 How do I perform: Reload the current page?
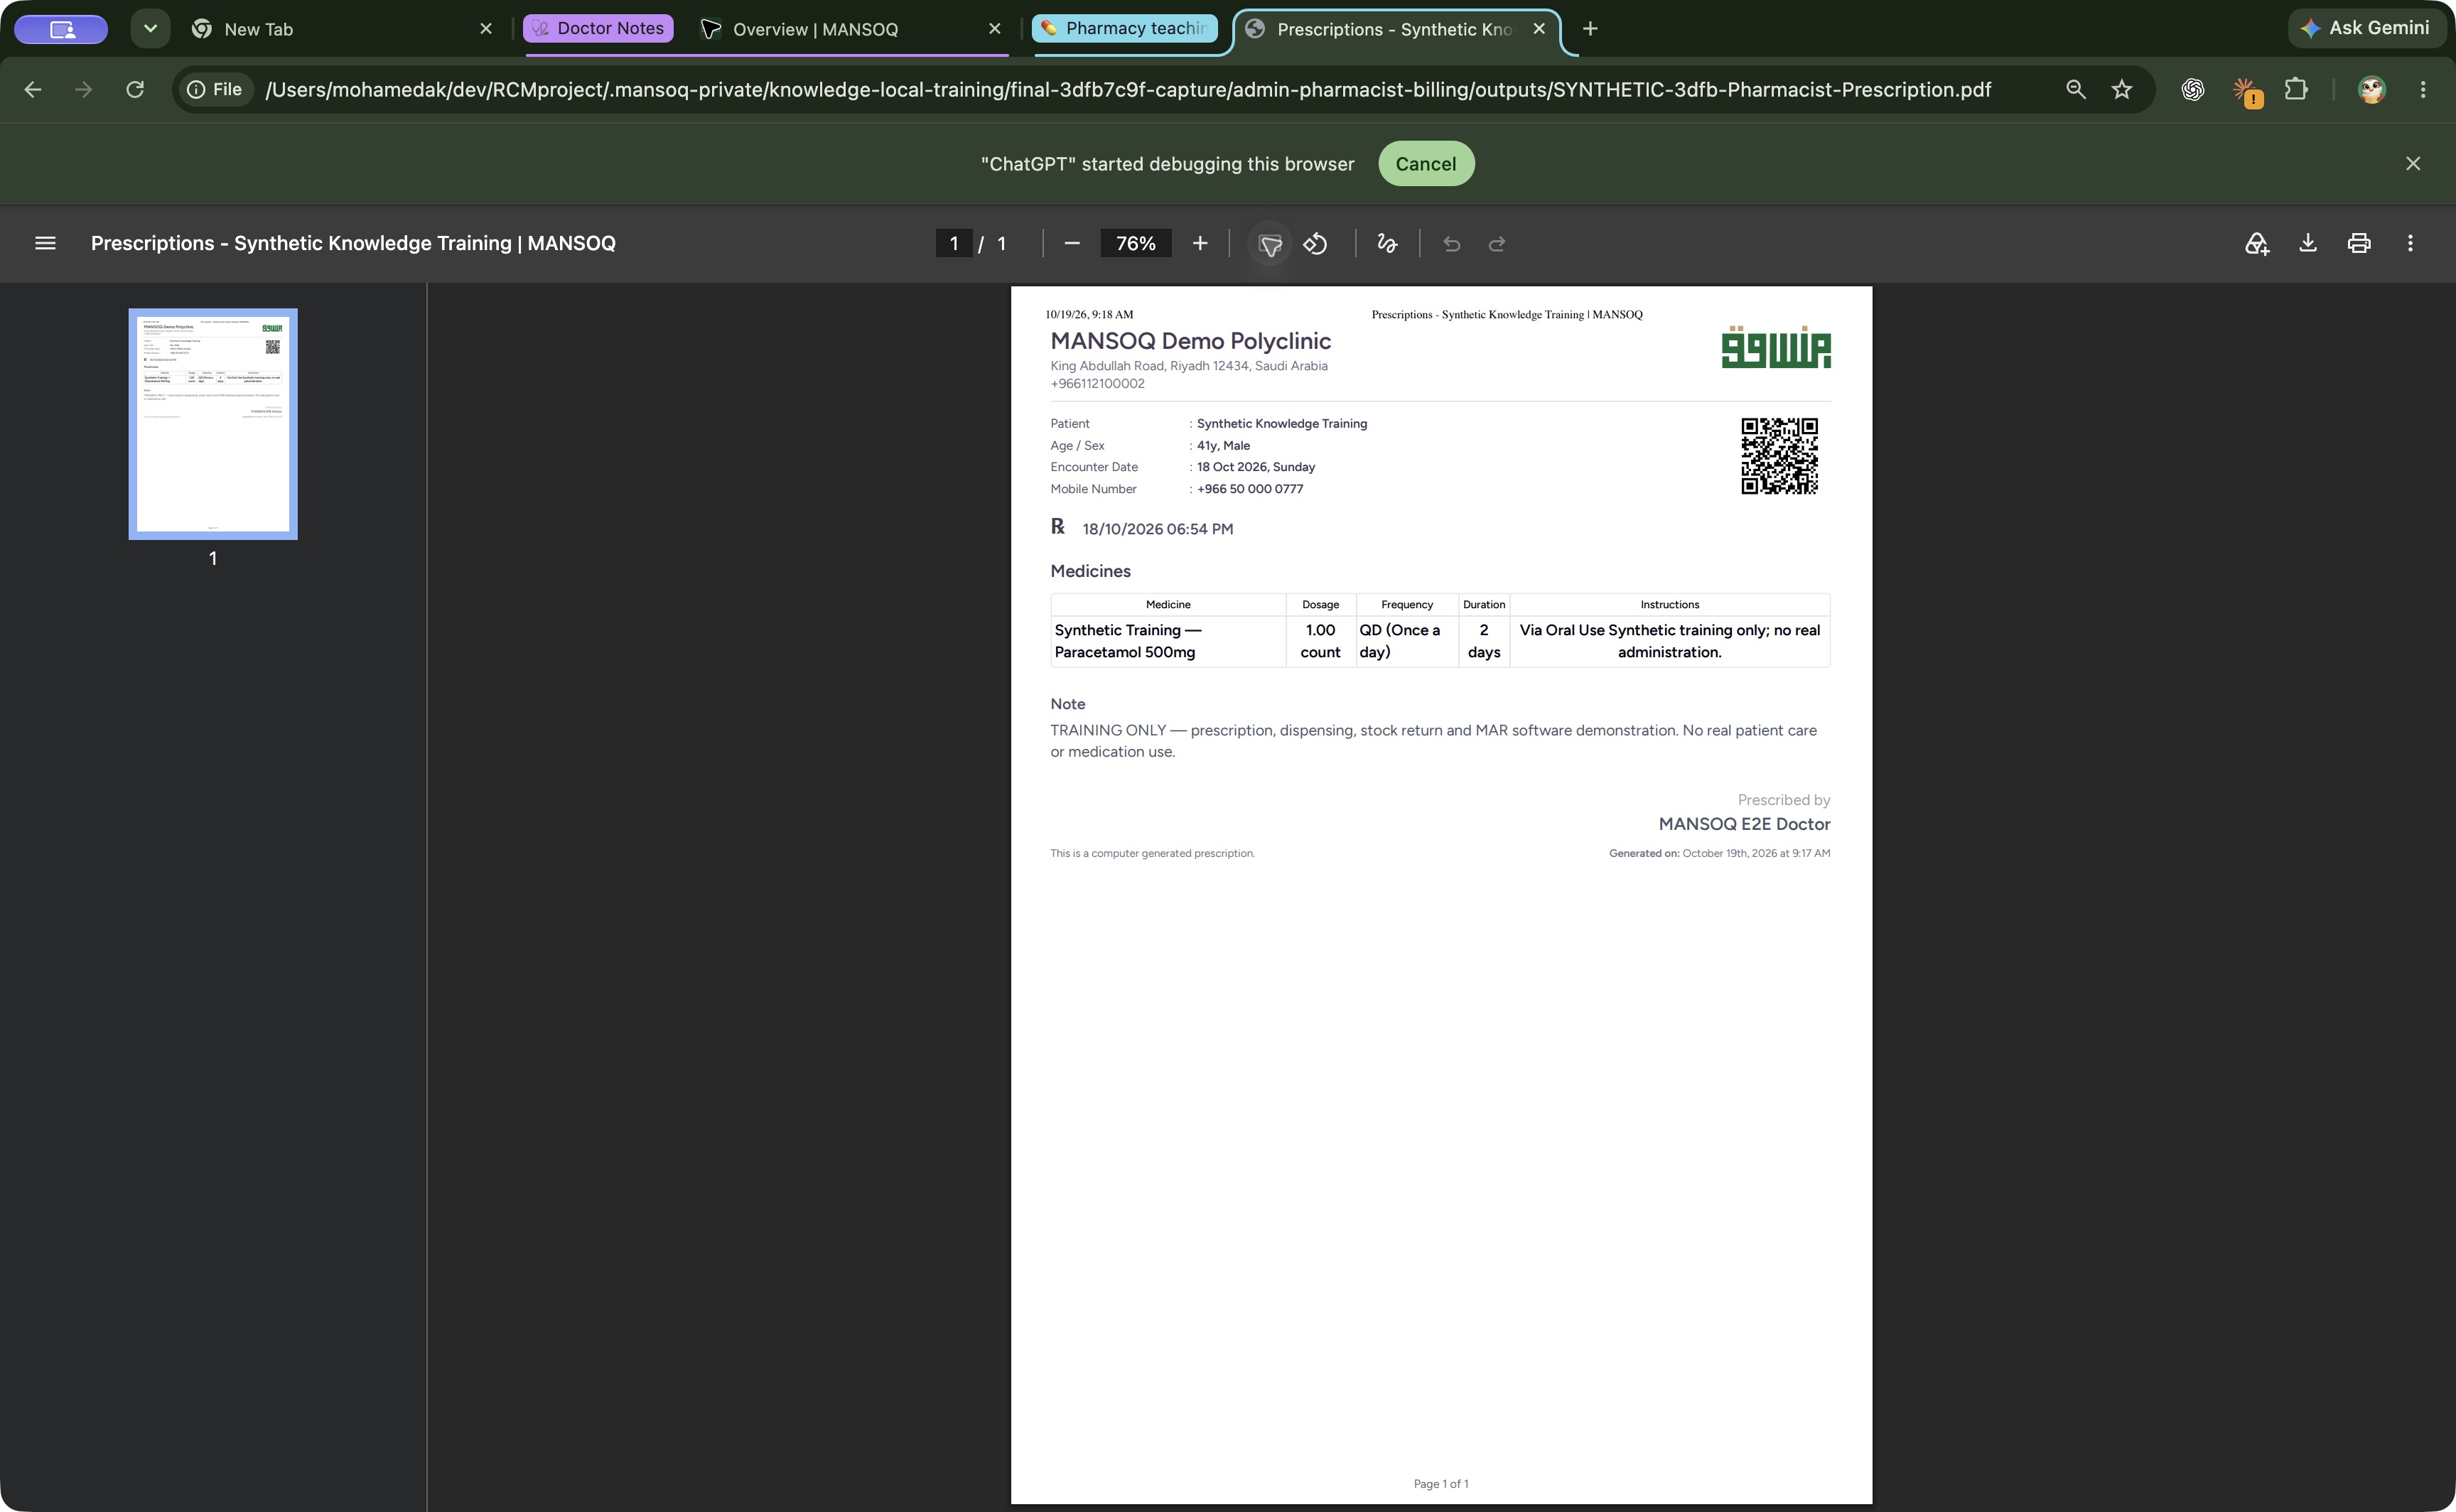tap(135, 90)
